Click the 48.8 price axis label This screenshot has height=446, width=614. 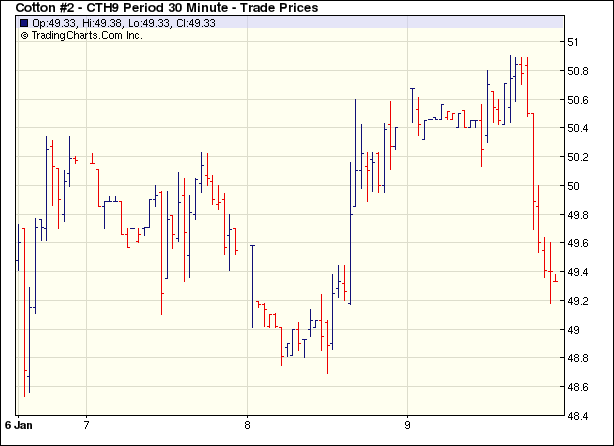pos(578,358)
